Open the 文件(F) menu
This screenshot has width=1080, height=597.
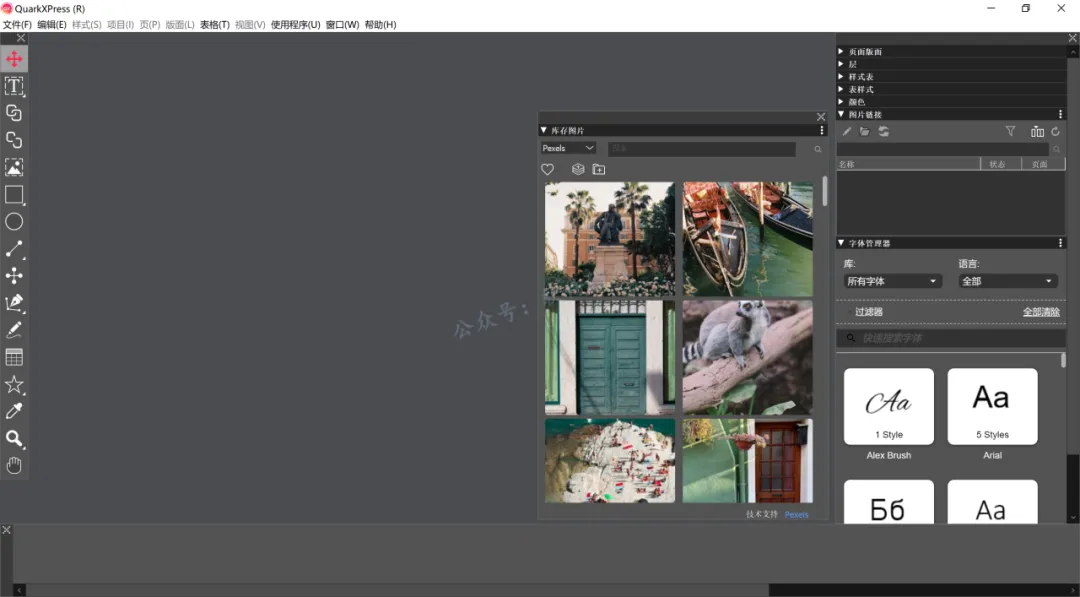pyautogui.click(x=17, y=25)
